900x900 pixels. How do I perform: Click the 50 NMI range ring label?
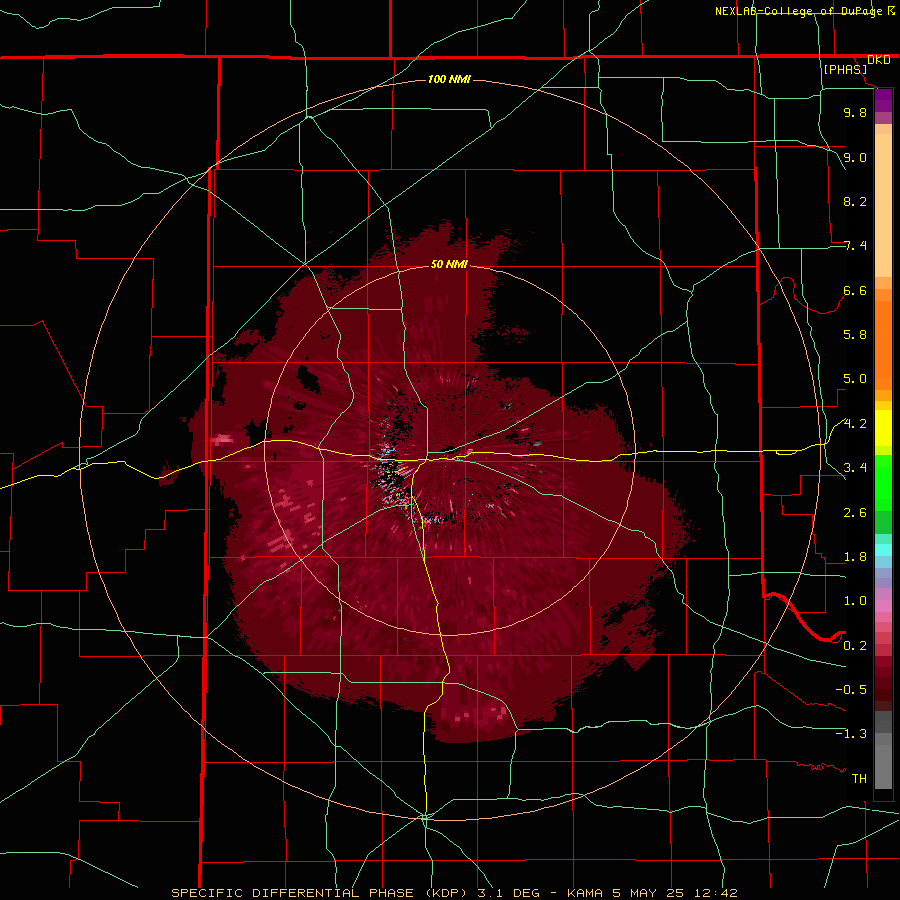point(449,264)
